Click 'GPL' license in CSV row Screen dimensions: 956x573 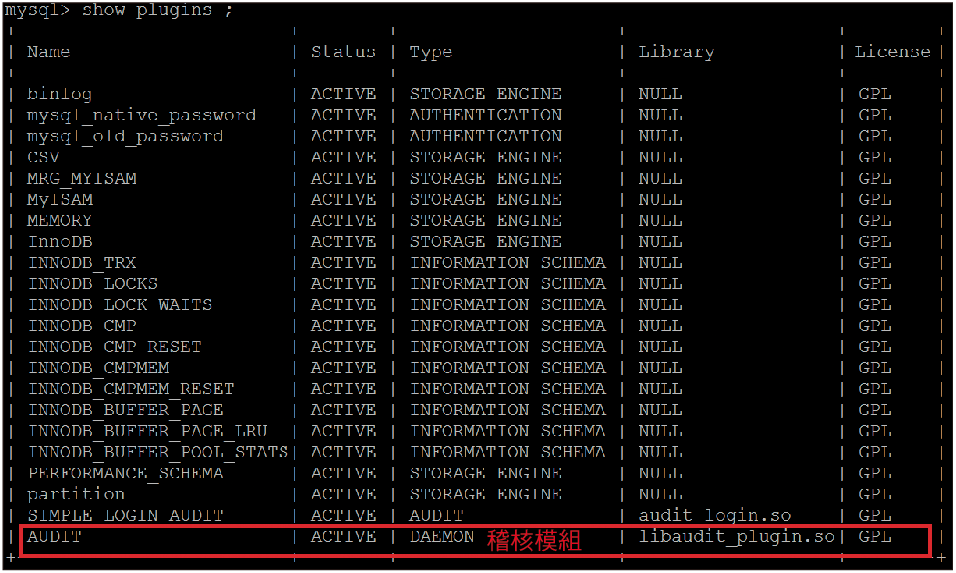[875, 157]
